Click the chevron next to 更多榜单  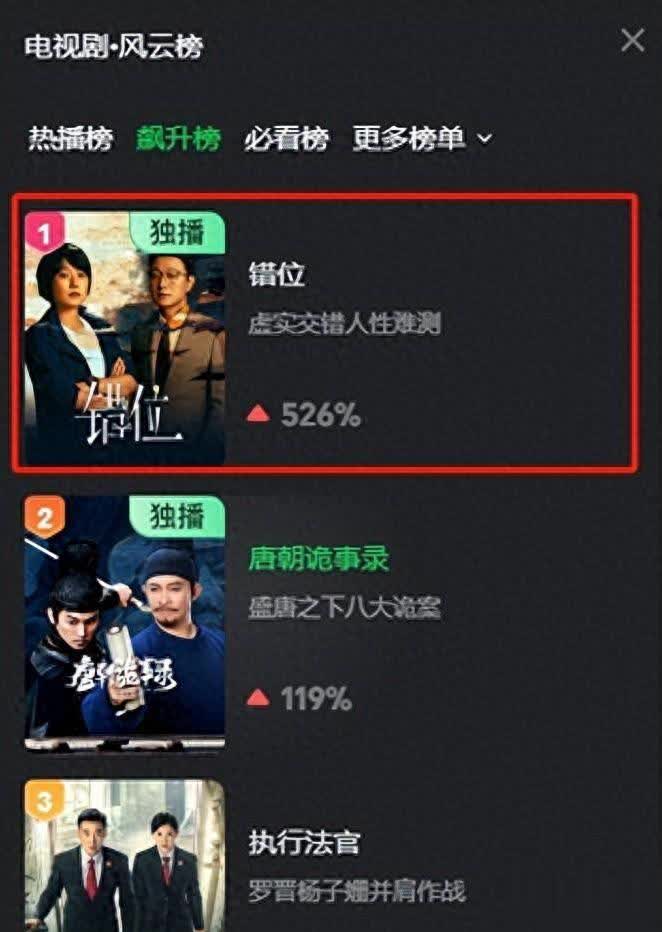click(485, 139)
